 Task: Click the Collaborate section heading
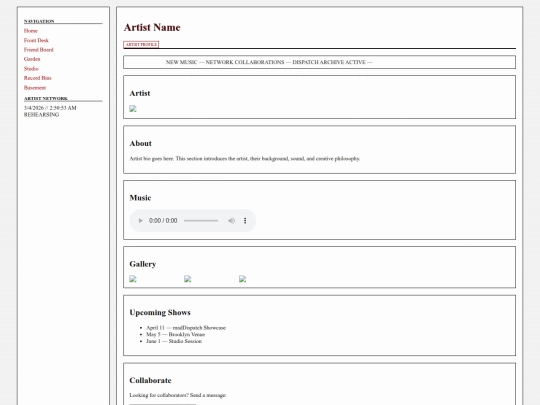click(150, 380)
